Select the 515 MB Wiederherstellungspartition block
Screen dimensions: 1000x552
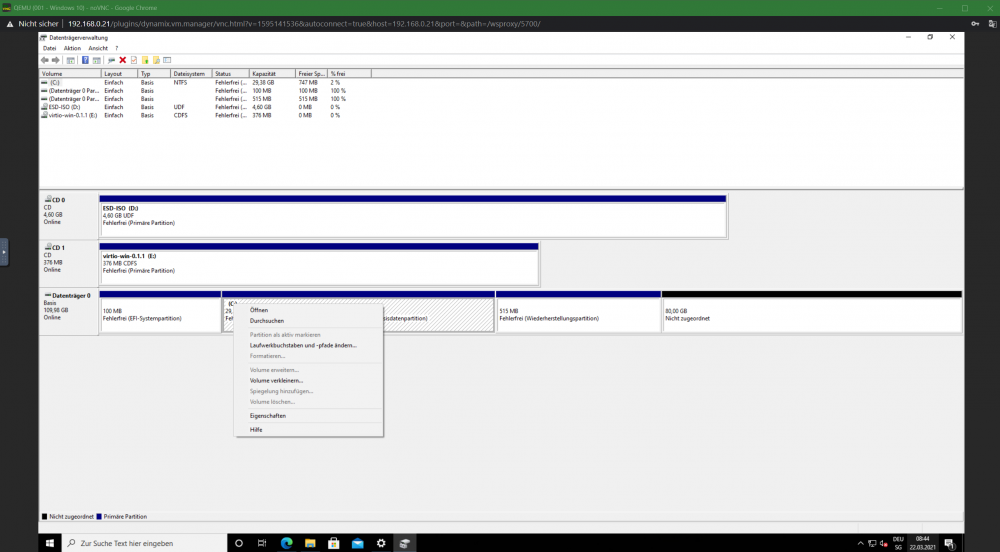click(x=578, y=312)
